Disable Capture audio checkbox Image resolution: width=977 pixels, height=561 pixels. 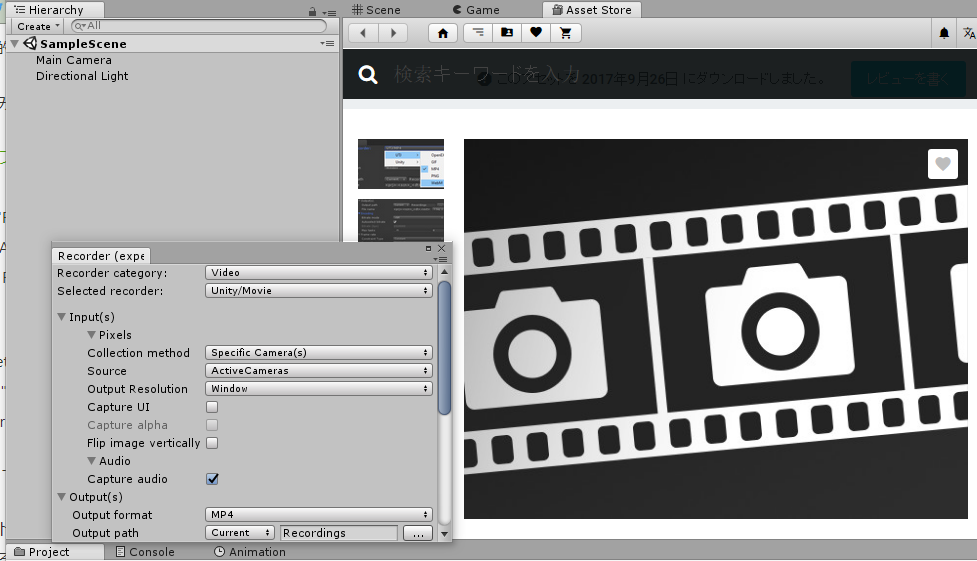coord(212,479)
